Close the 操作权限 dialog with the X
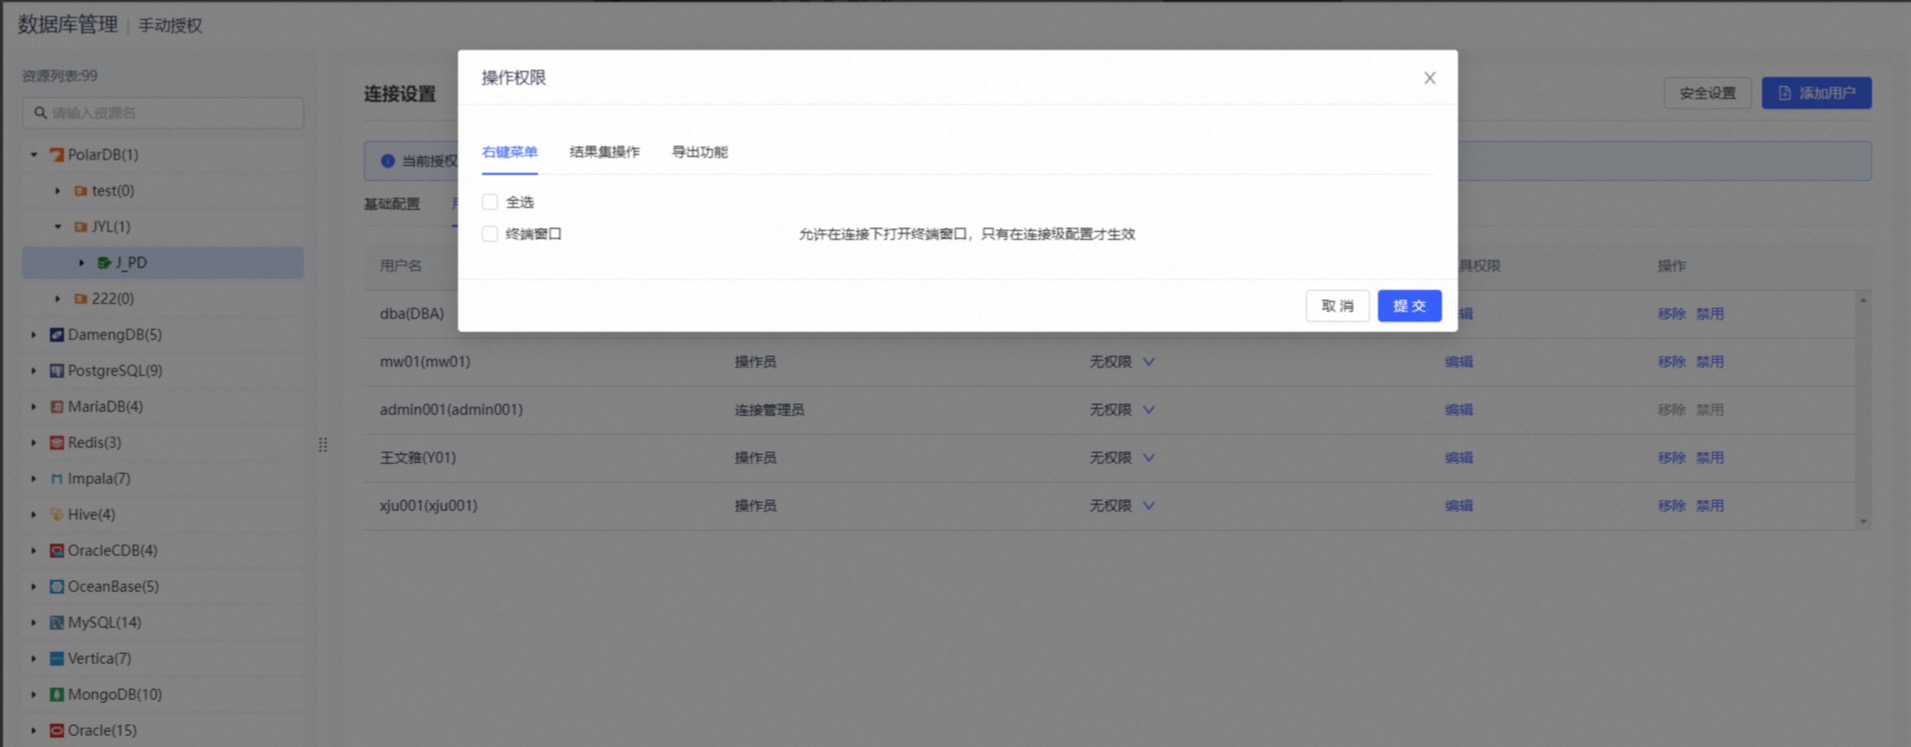This screenshot has width=1911, height=747. (x=1430, y=78)
